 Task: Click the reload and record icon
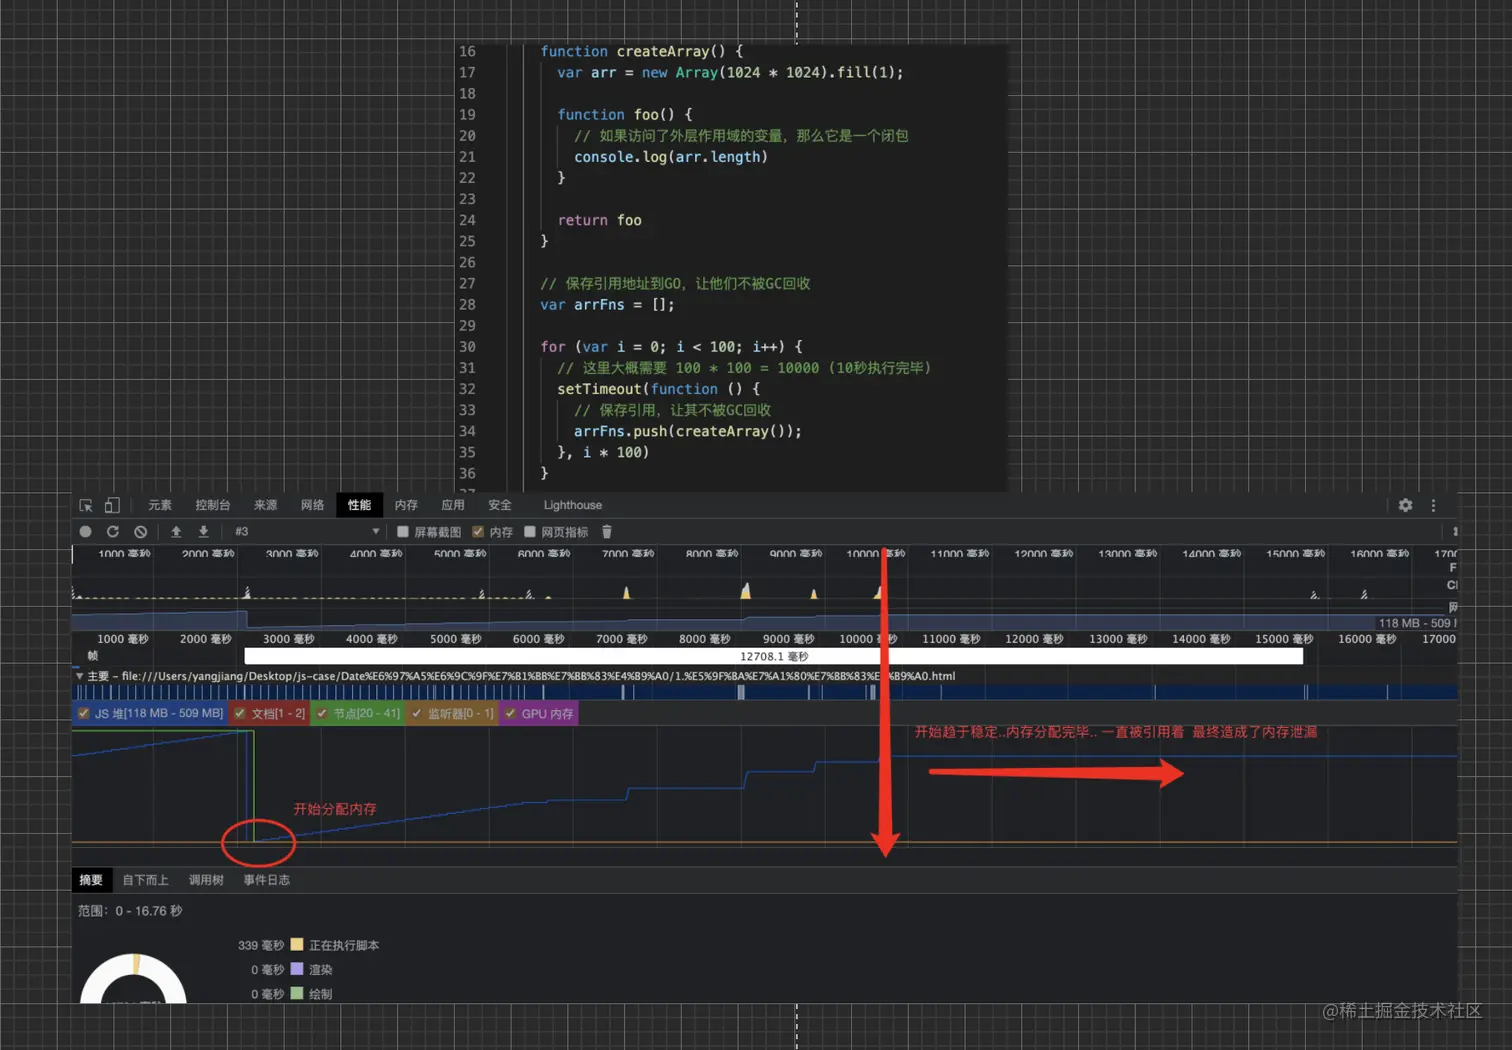pos(113,532)
